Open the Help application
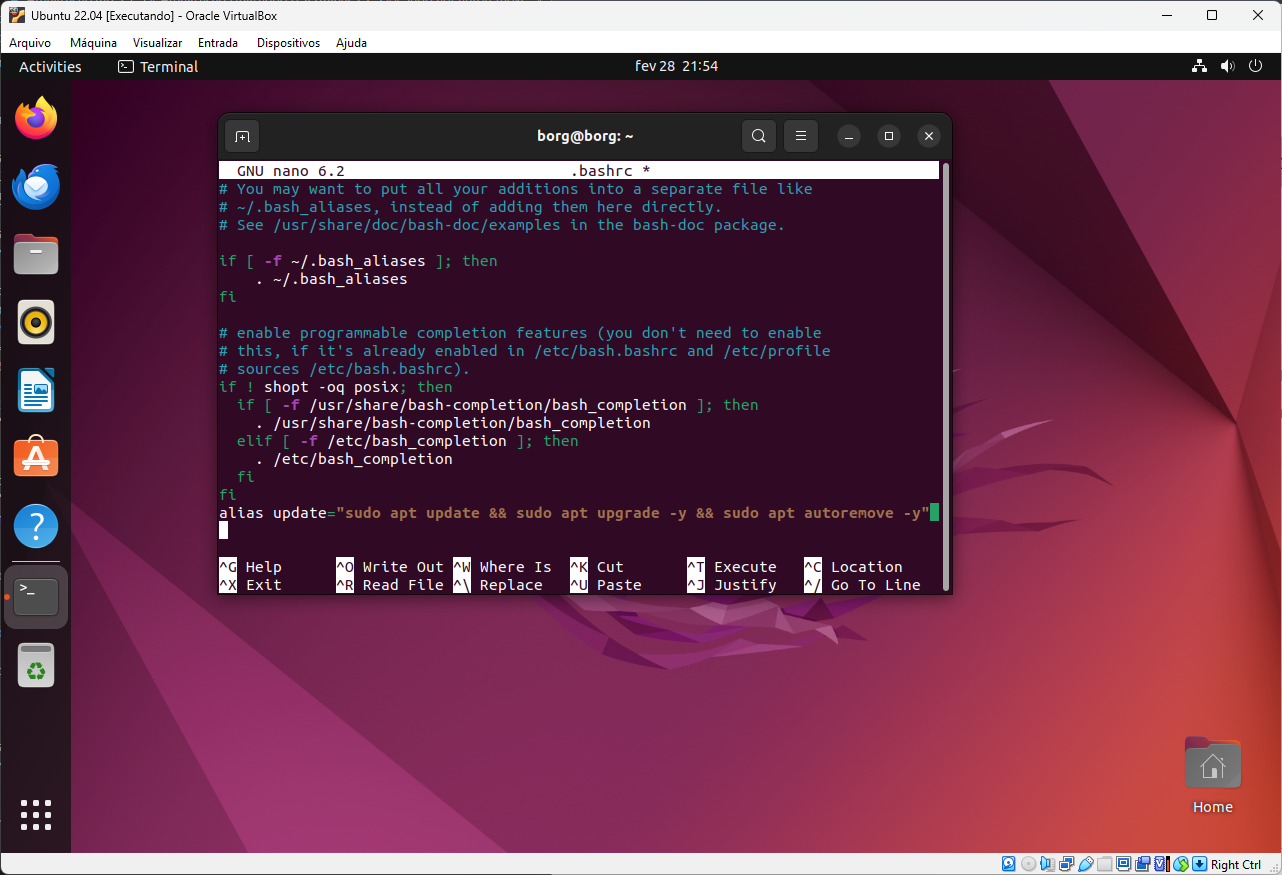1282x875 pixels. [36, 526]
